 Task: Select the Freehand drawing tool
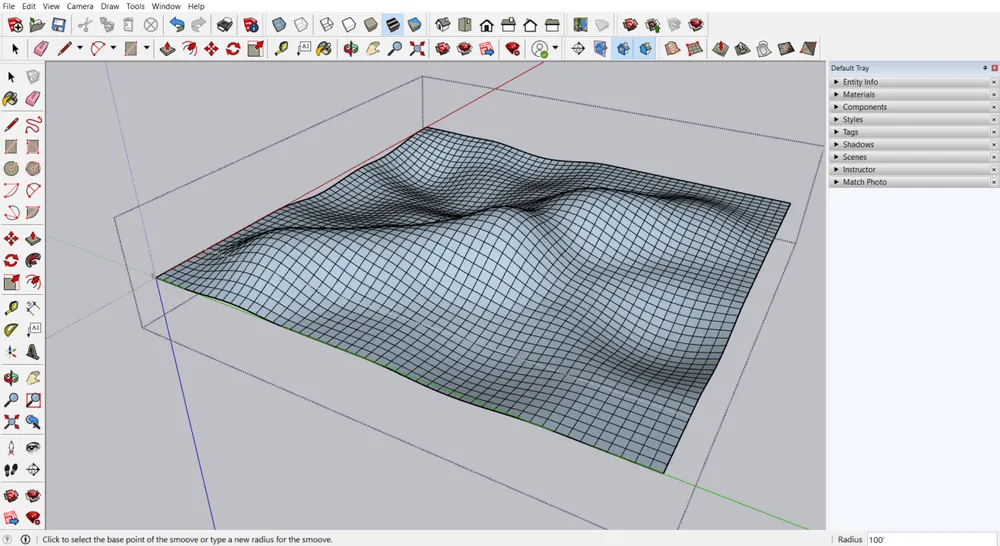33,124
